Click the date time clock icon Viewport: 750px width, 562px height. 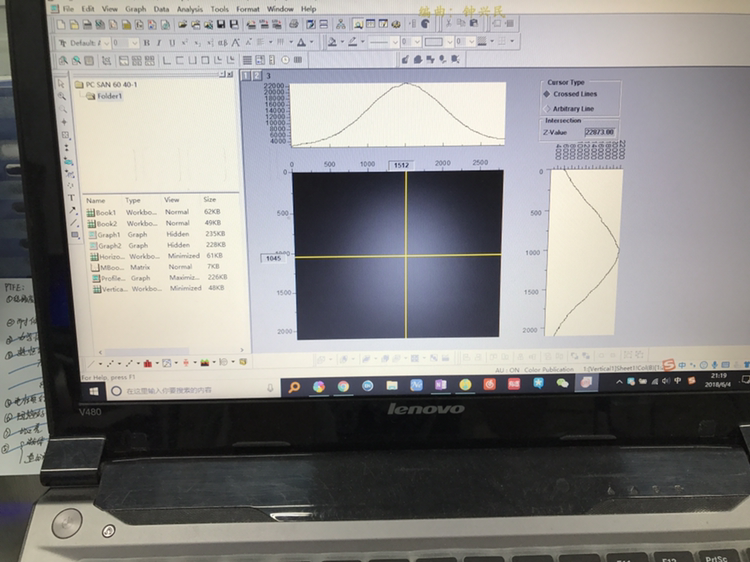[x=286, y=60]
